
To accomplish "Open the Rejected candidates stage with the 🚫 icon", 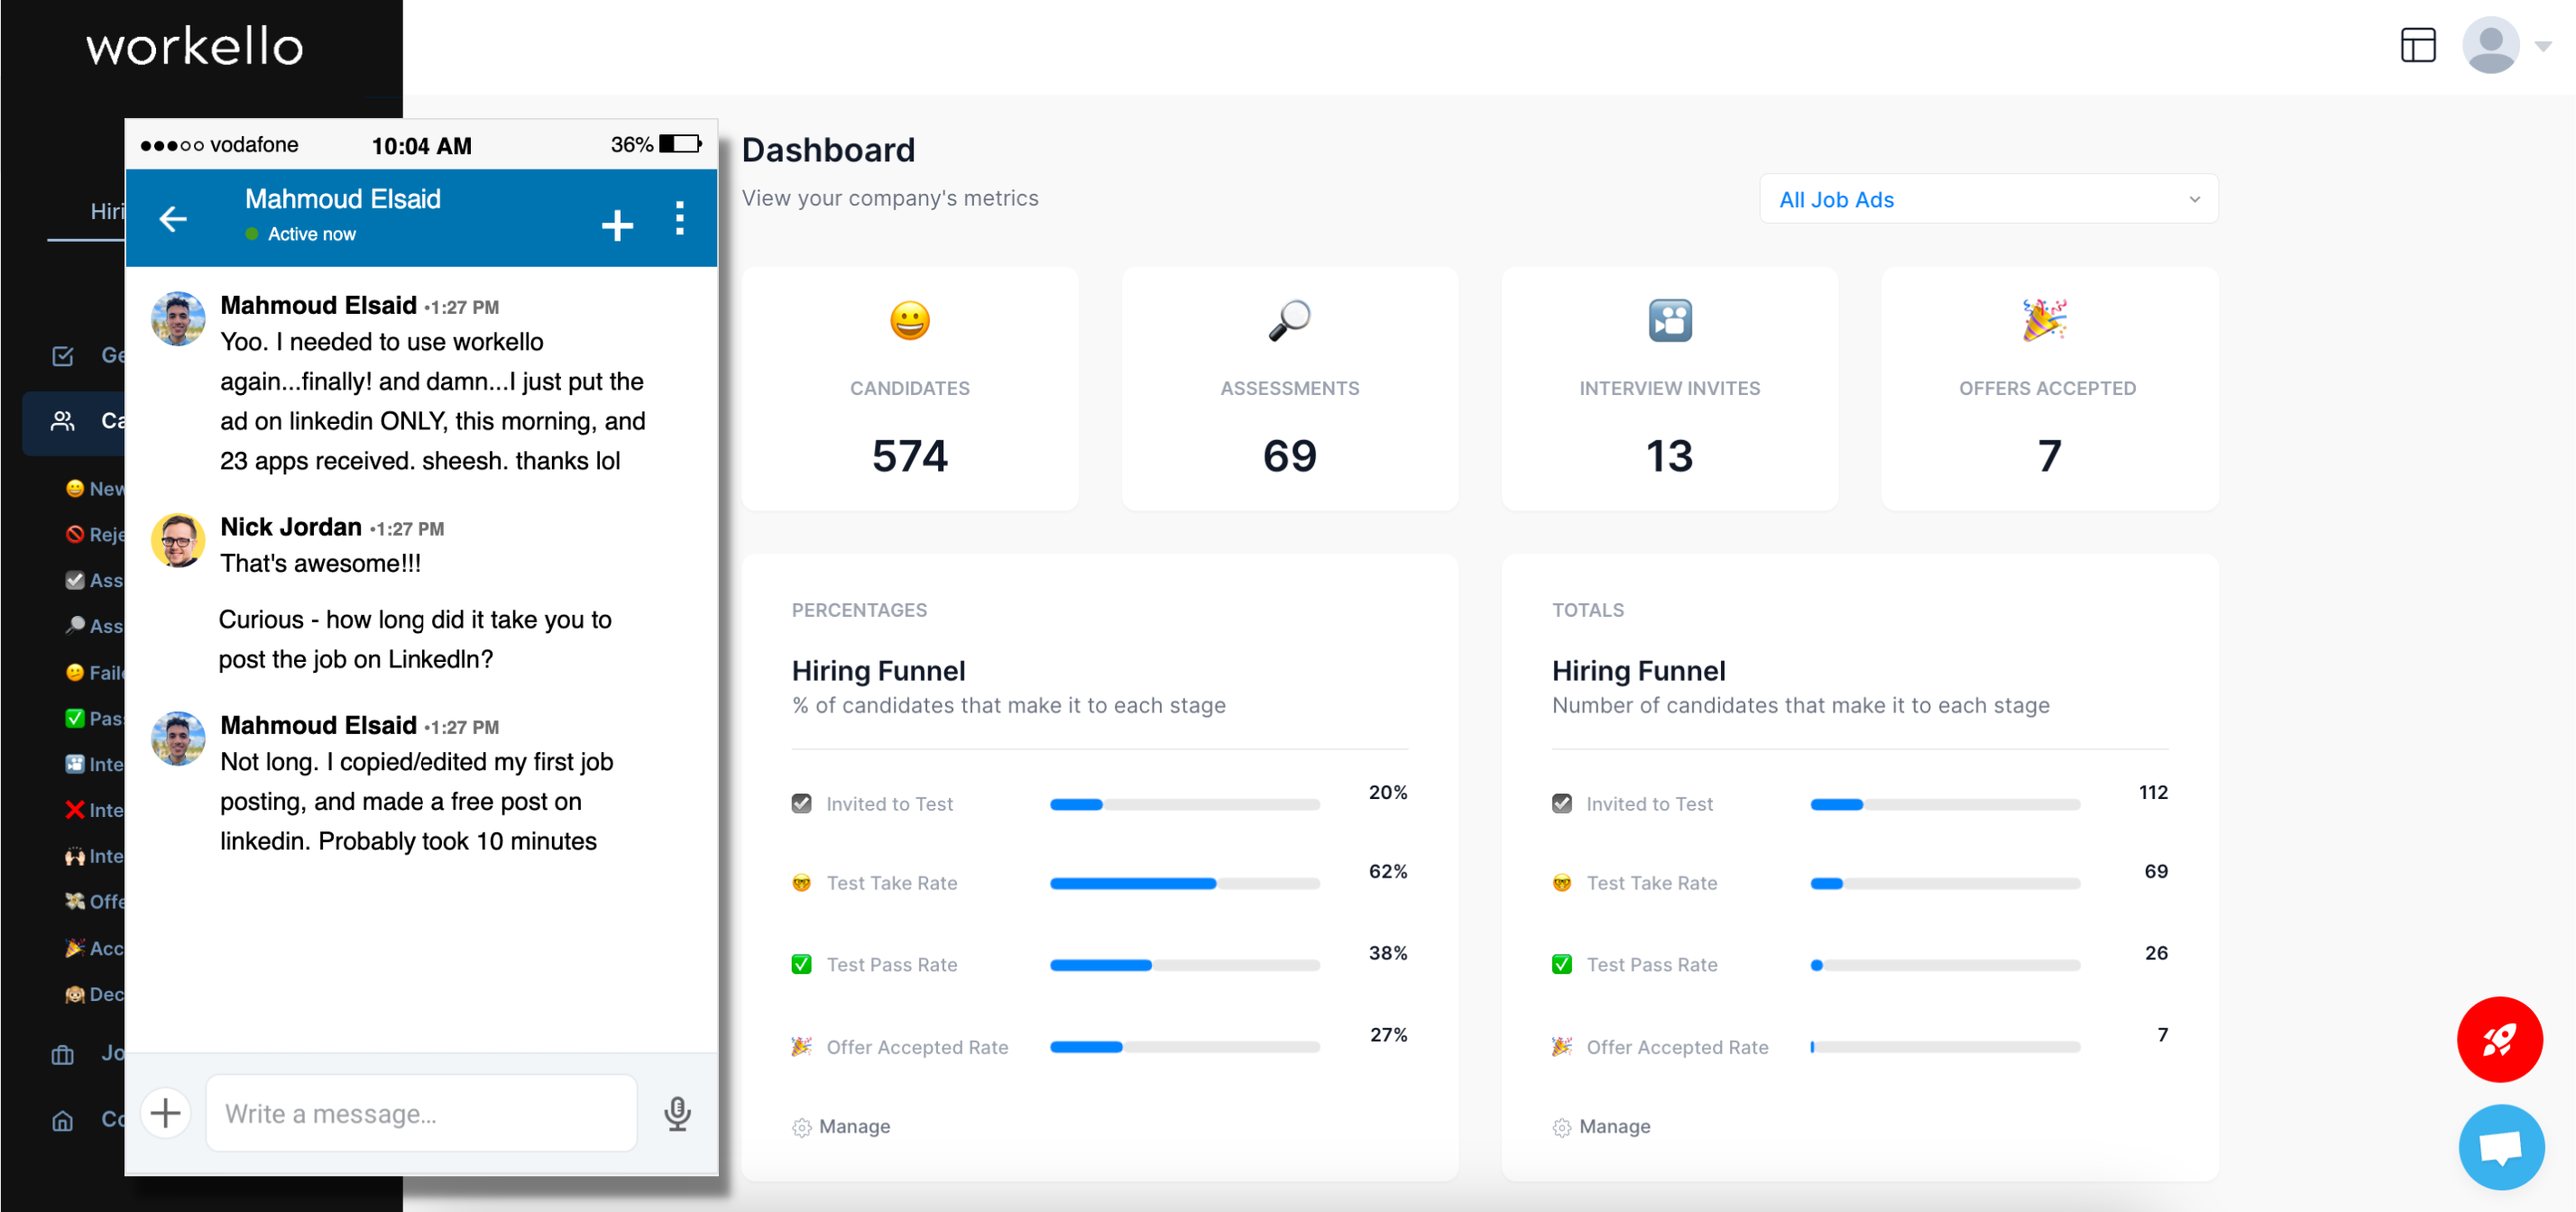I will [x=76, y=534].
